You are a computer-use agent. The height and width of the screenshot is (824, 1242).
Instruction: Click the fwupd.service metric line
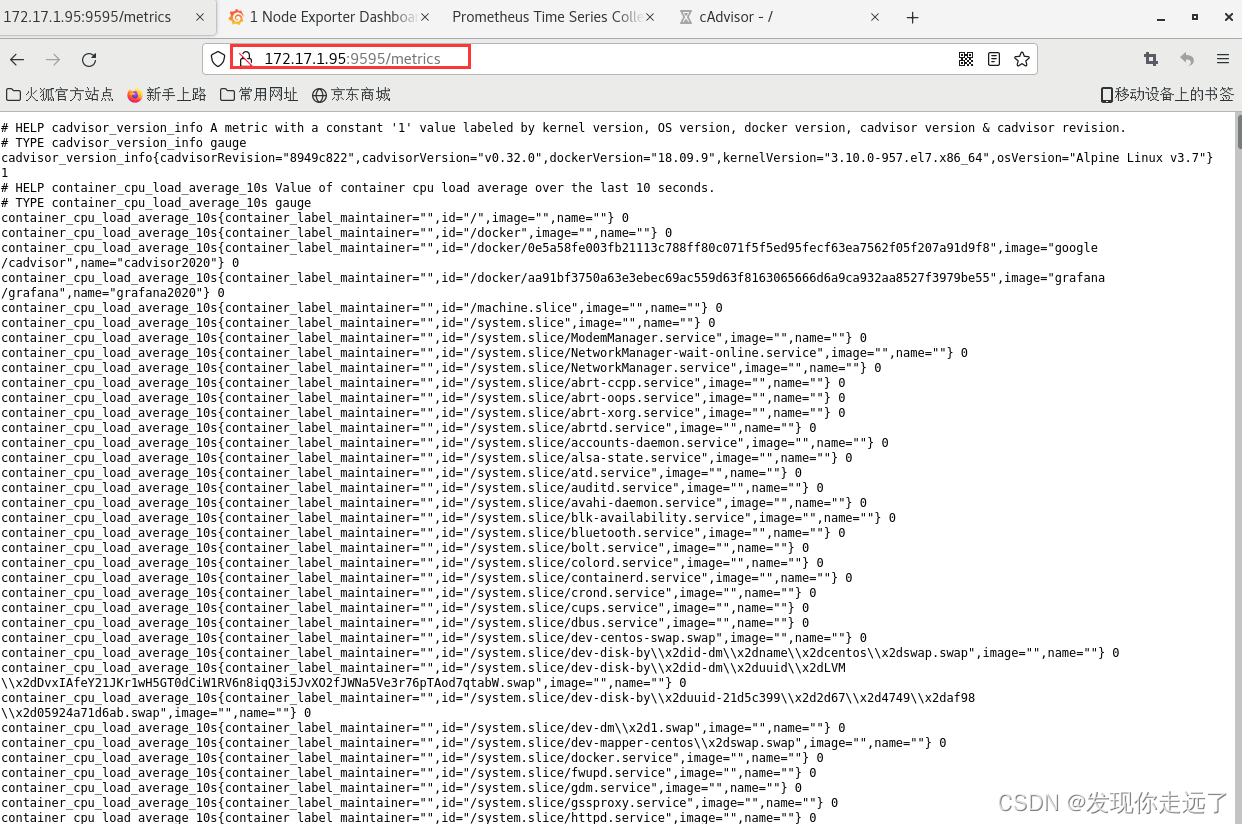pyautogui.click(x=408, y=773)
